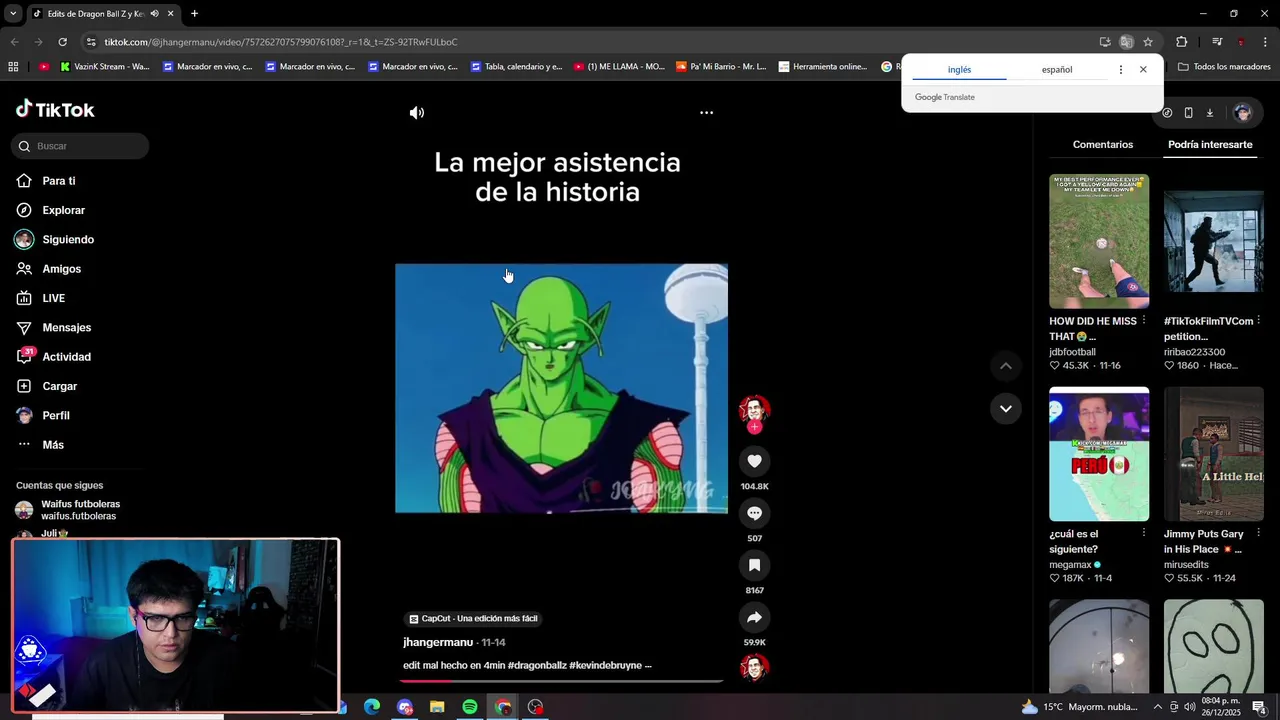Open Actividad notifications
The height and width of the screenshot is (720, 1280).
[x=66, y=357]
